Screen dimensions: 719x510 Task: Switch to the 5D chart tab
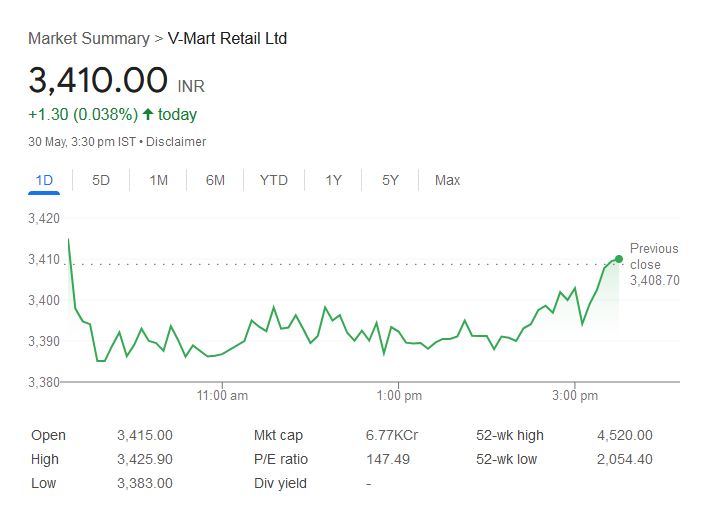pos(101,180)
